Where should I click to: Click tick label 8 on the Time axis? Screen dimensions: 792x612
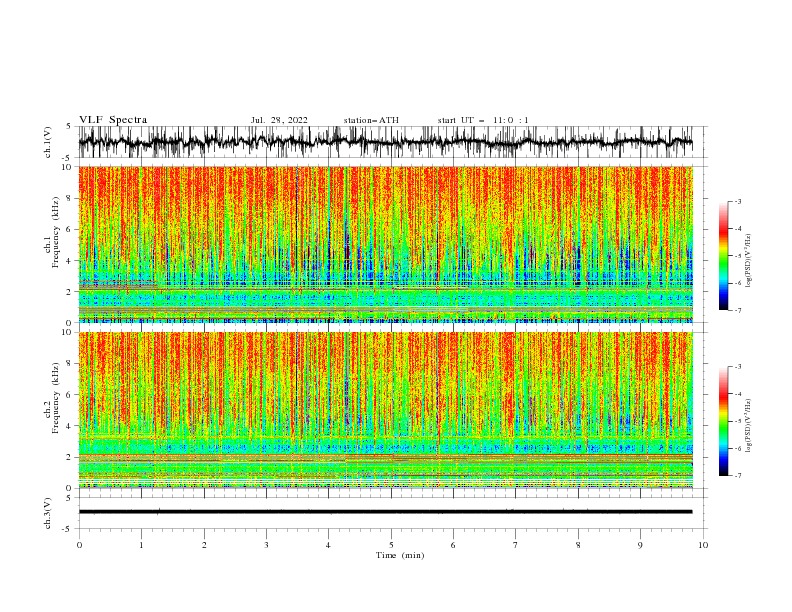pyautogui.click(x=578, y=545)
